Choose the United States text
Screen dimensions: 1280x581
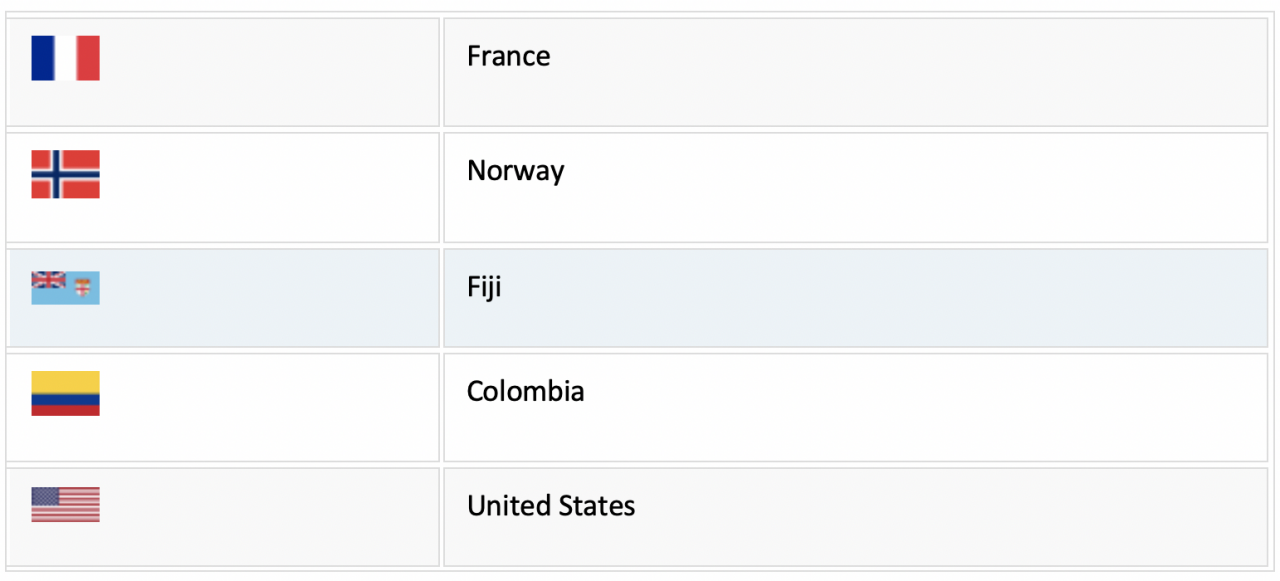pyautogui.click(x=551, y=506)
